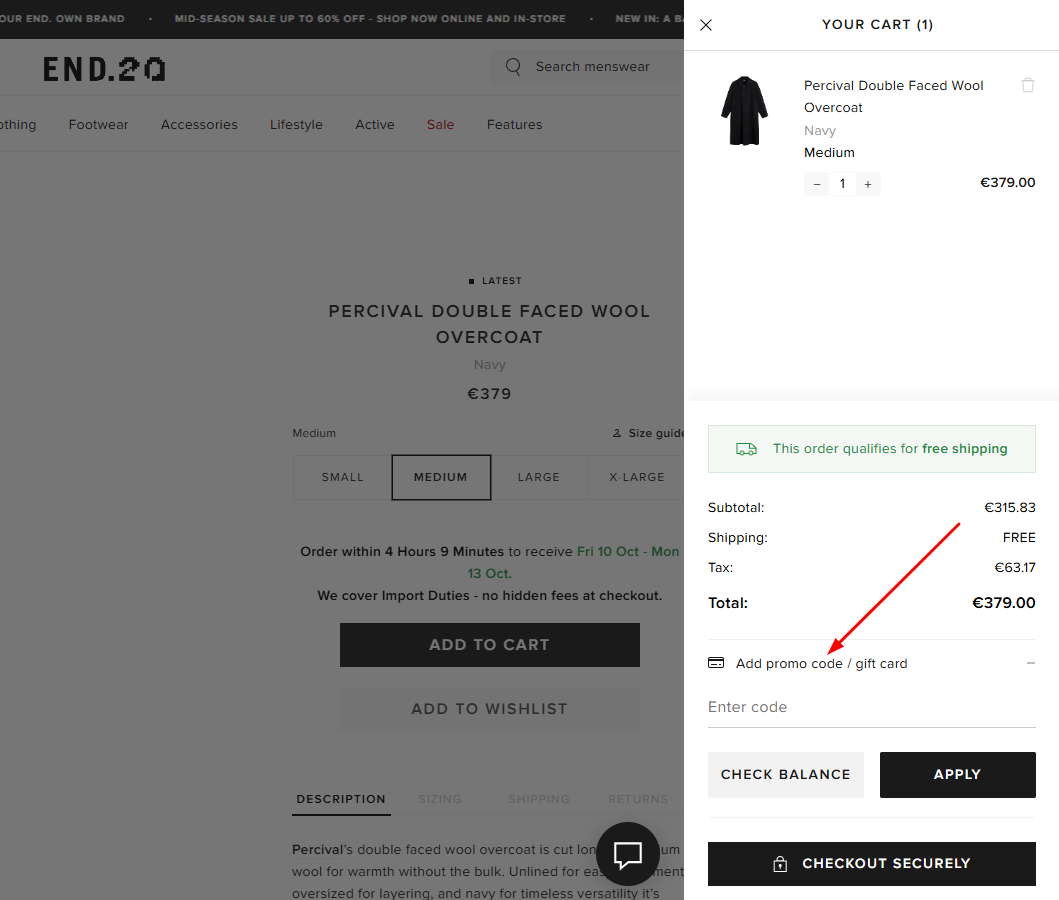Click the Enter code input field
The width and height of the screenshot is (1059, 900).
[x=871, y=707]
